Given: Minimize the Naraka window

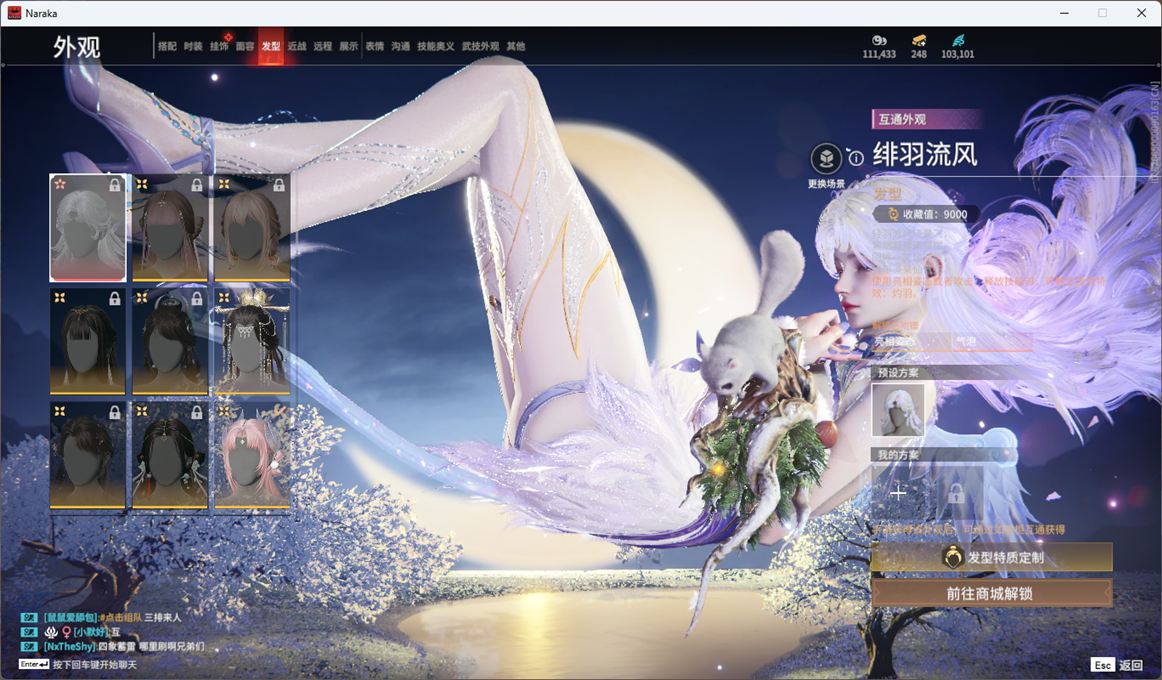Looking at the screenshot, I should (1064, 13).
